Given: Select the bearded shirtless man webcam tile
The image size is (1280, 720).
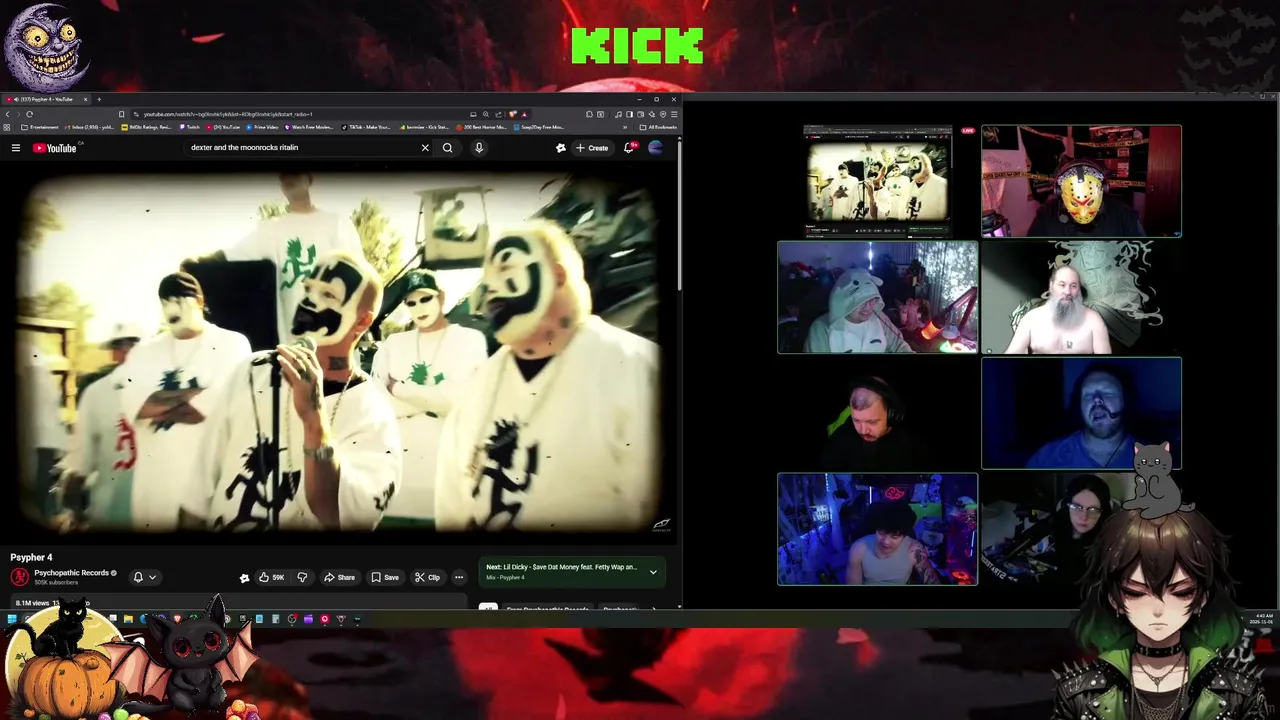Looking at the screenshot, I should point(1081,297).
